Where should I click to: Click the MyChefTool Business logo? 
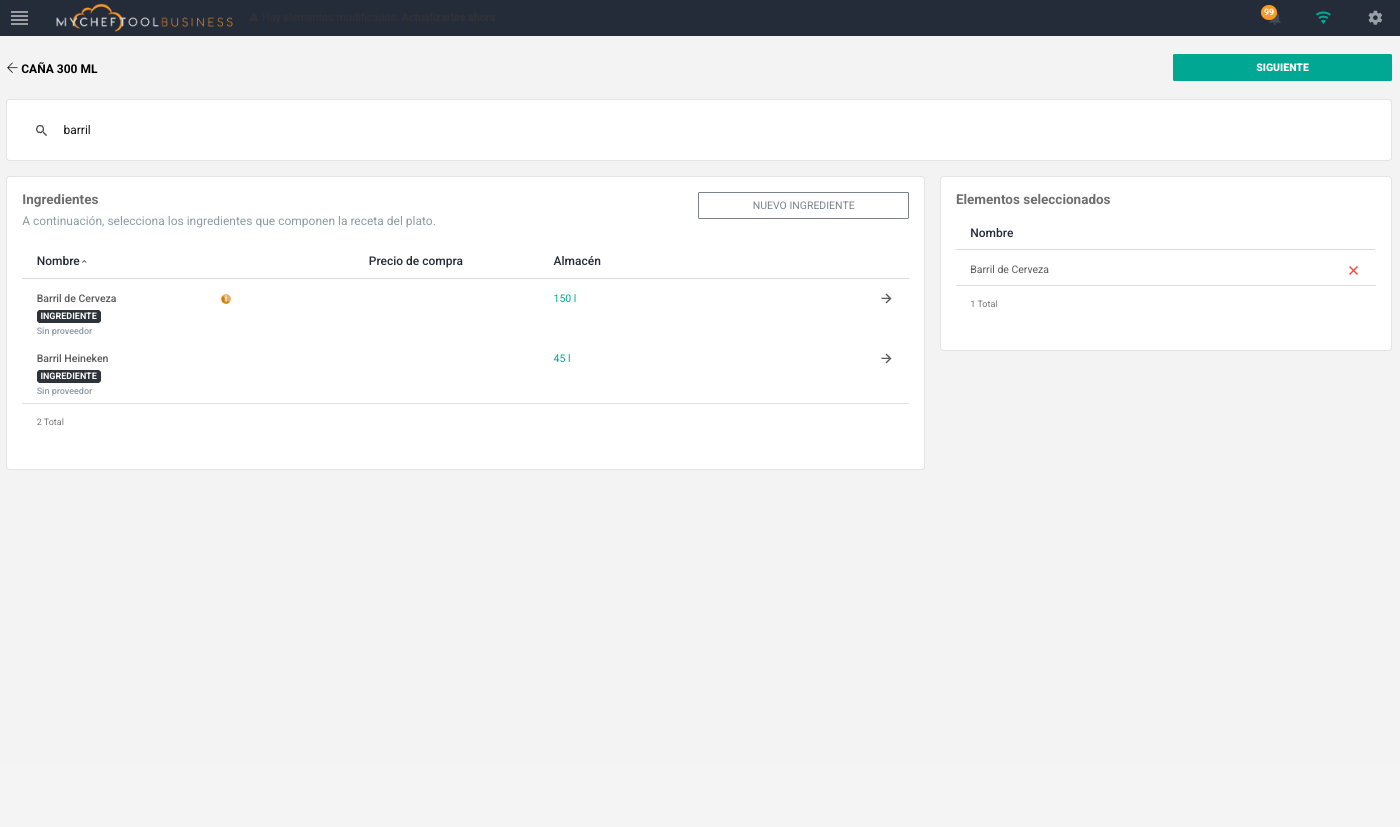[x=145, y=19]
